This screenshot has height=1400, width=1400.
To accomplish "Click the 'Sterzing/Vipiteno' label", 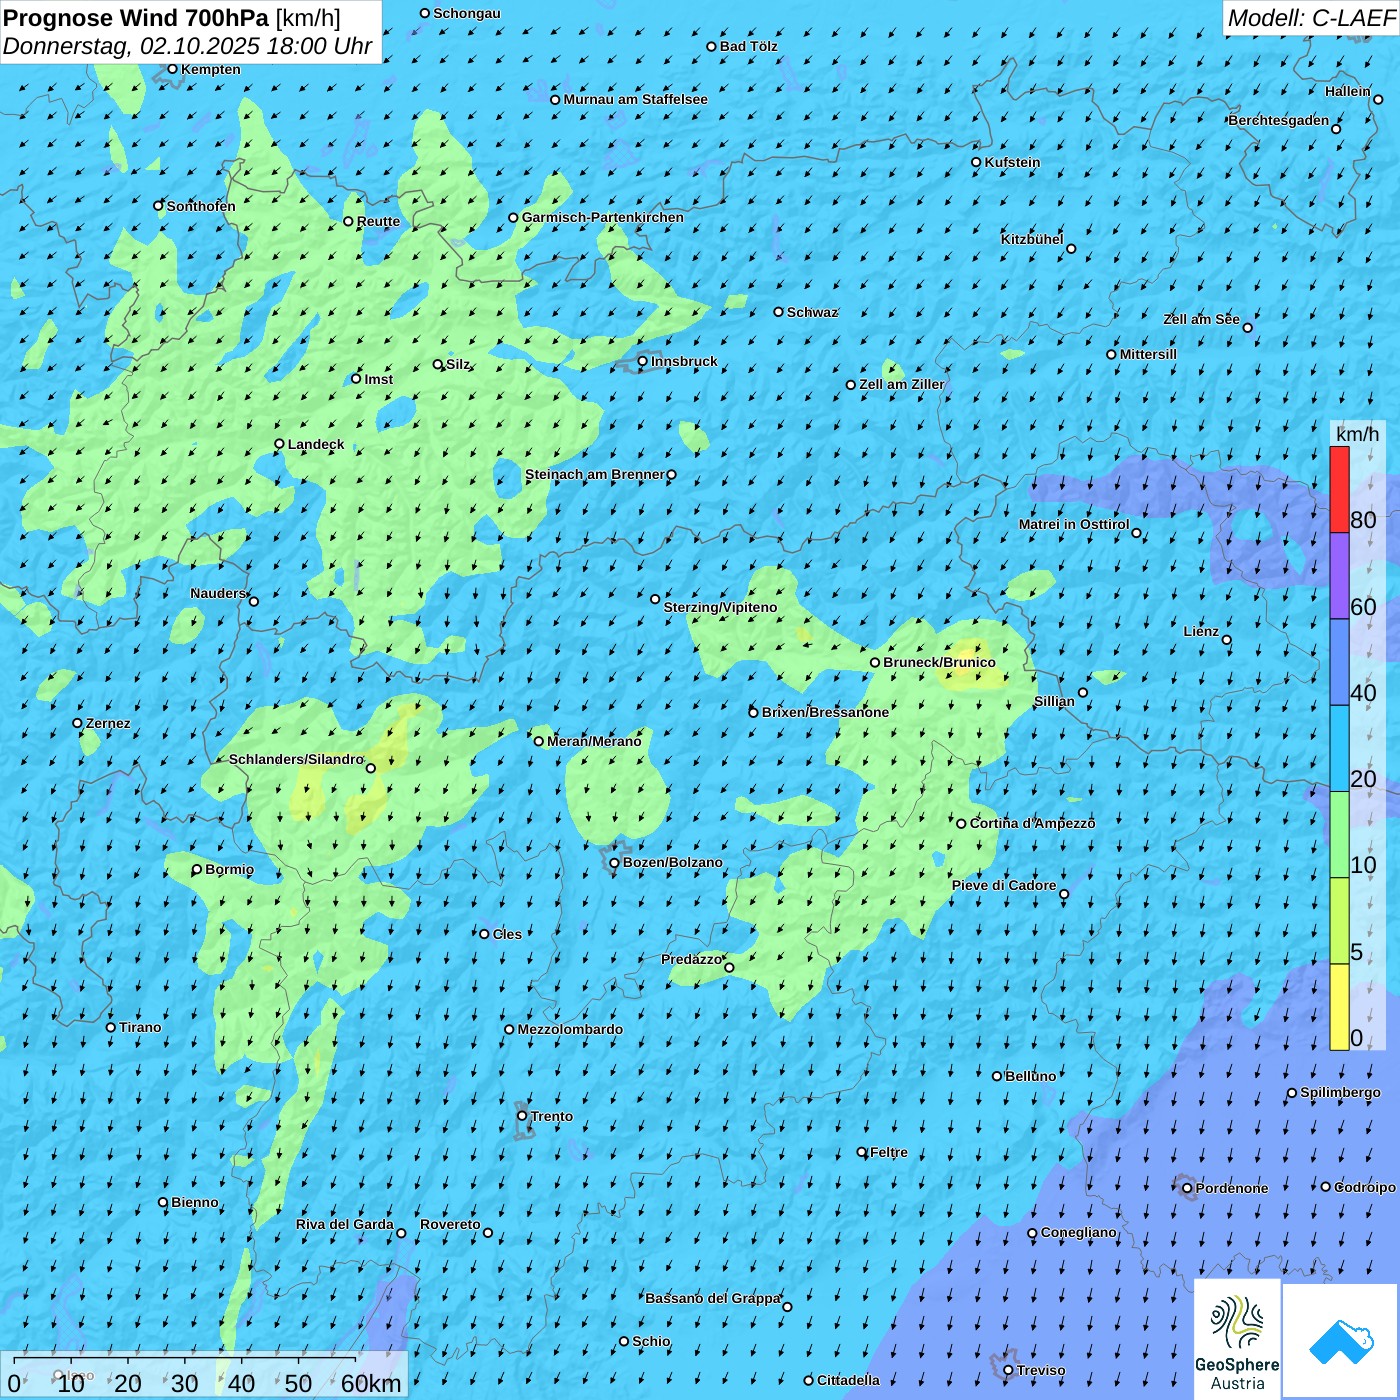I will click(720, 607).
